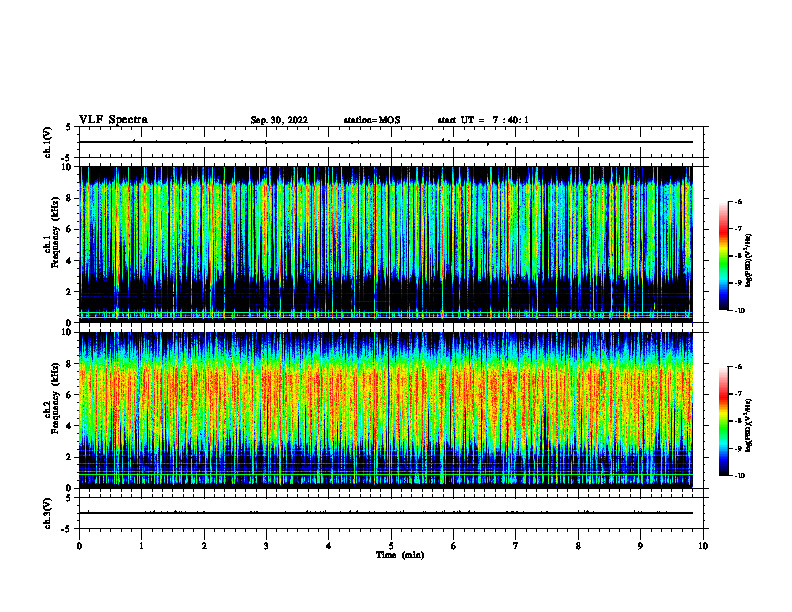Click the ch.2 colorbar PSD units label
Viewport: 792px width, 612px height.
pos(749,426)
